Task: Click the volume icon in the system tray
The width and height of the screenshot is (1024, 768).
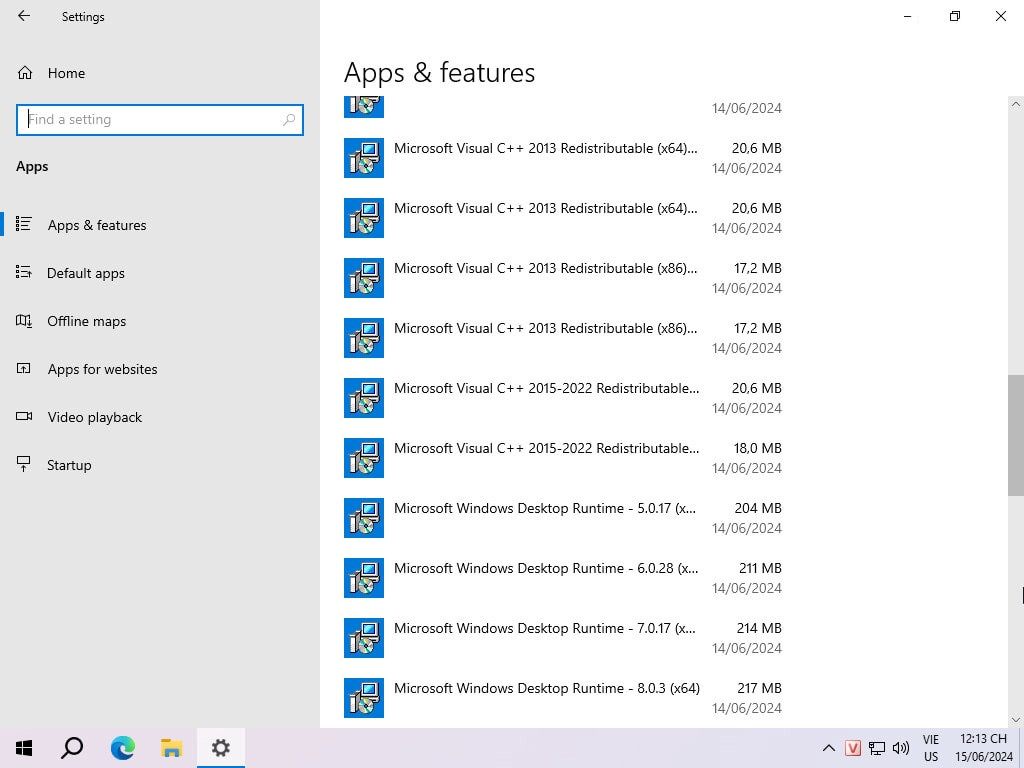Action: pos(900,748)
